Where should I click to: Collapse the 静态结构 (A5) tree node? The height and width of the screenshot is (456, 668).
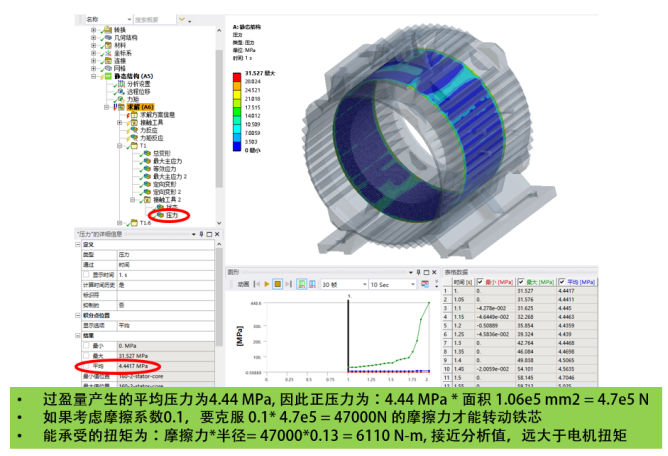93,76
